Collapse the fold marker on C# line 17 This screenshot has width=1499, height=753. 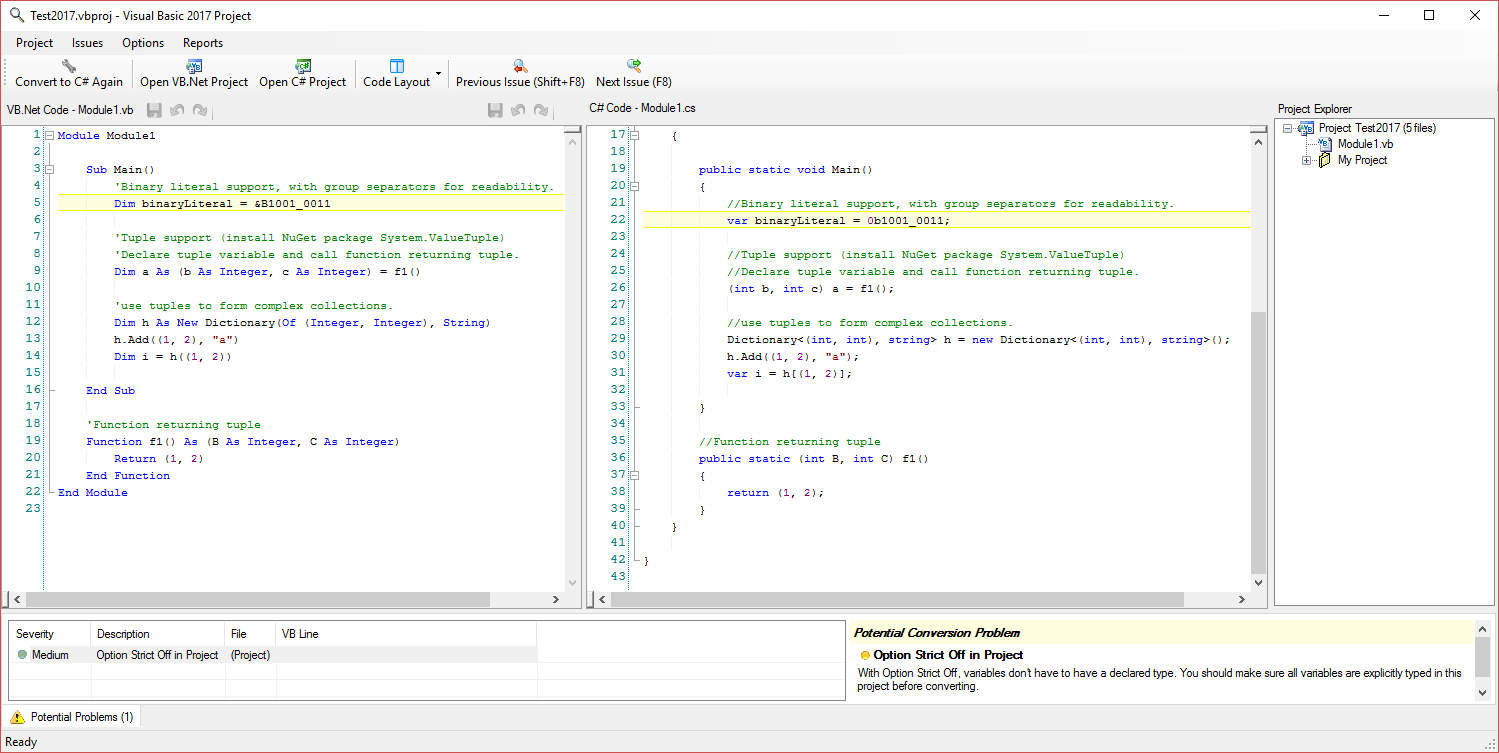click(x=636, y=135)
